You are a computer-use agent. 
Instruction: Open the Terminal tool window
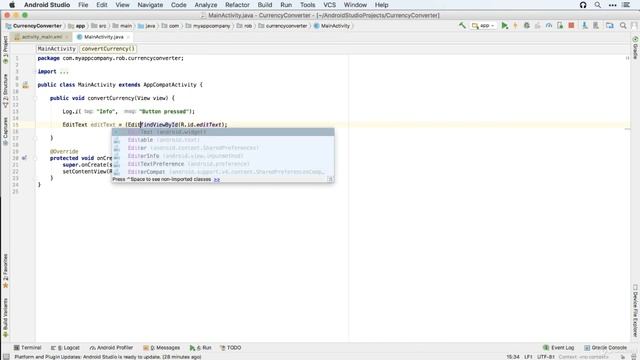pos(27,348)
